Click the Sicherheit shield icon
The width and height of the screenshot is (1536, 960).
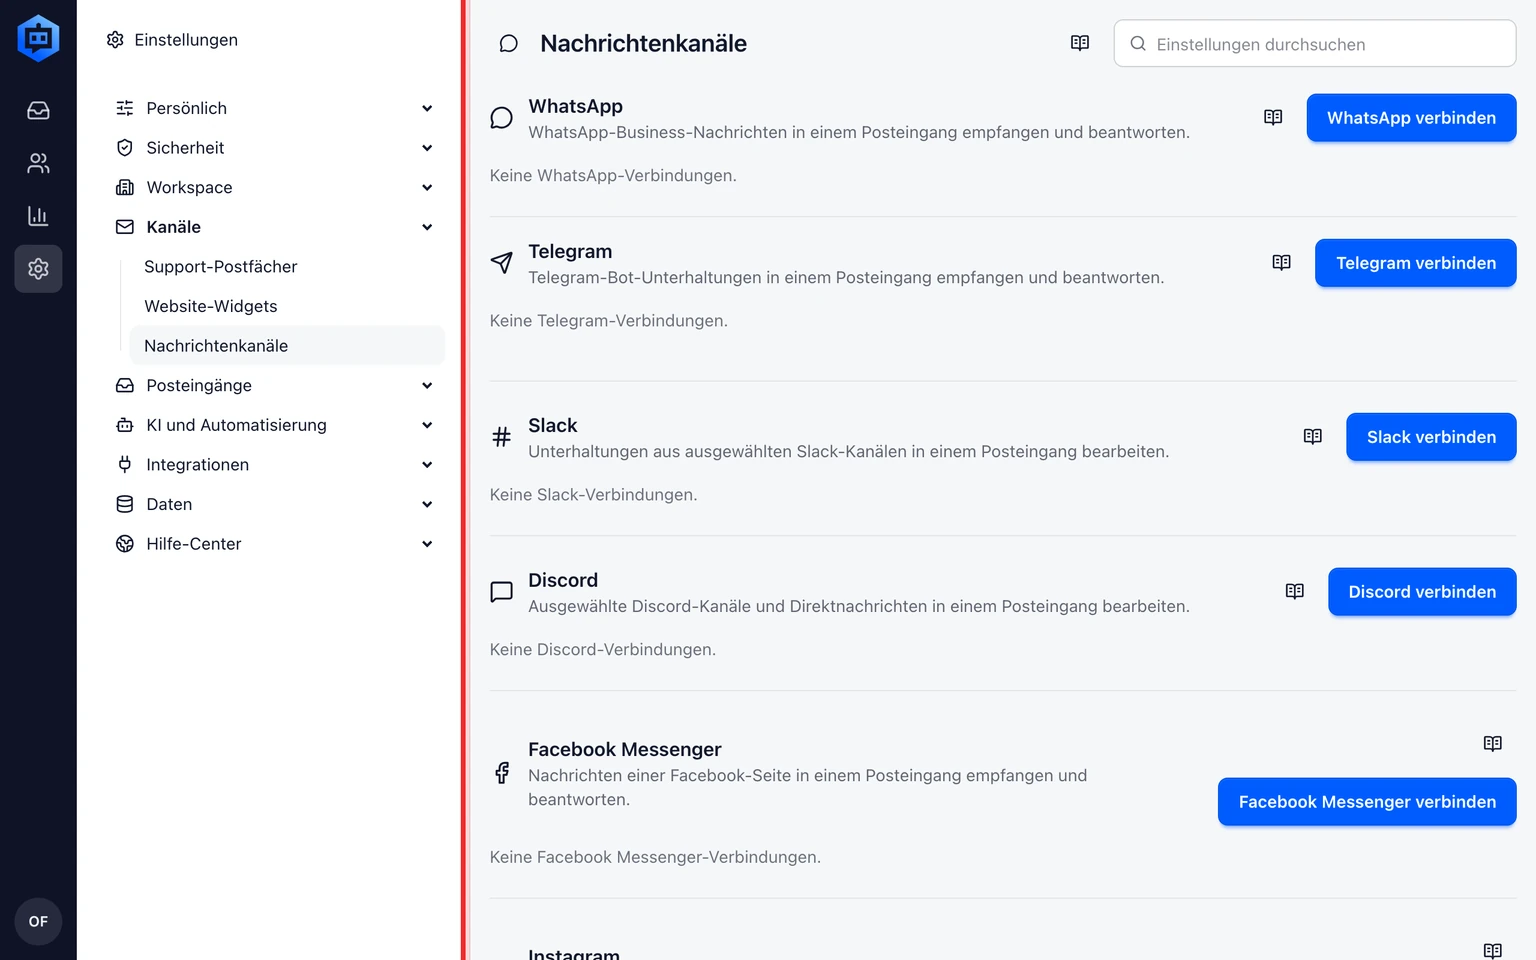[125, 148]
